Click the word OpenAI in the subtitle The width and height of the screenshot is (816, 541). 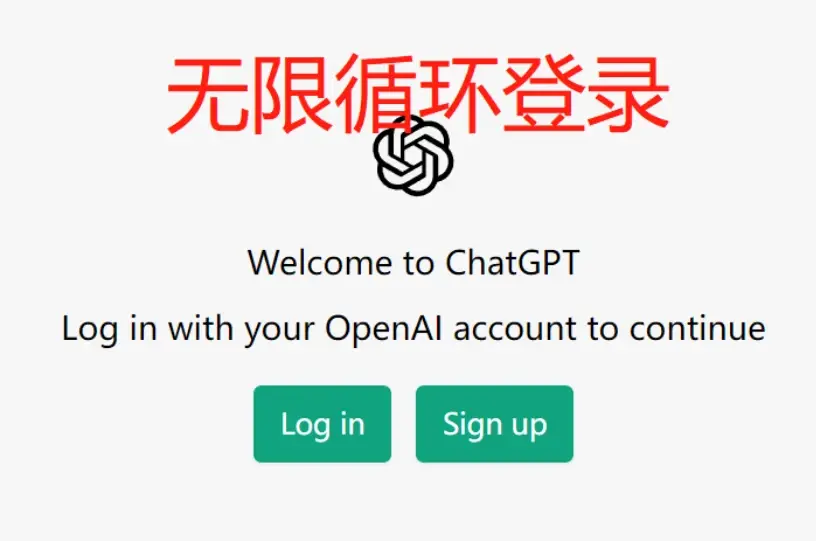coord(384,328)
